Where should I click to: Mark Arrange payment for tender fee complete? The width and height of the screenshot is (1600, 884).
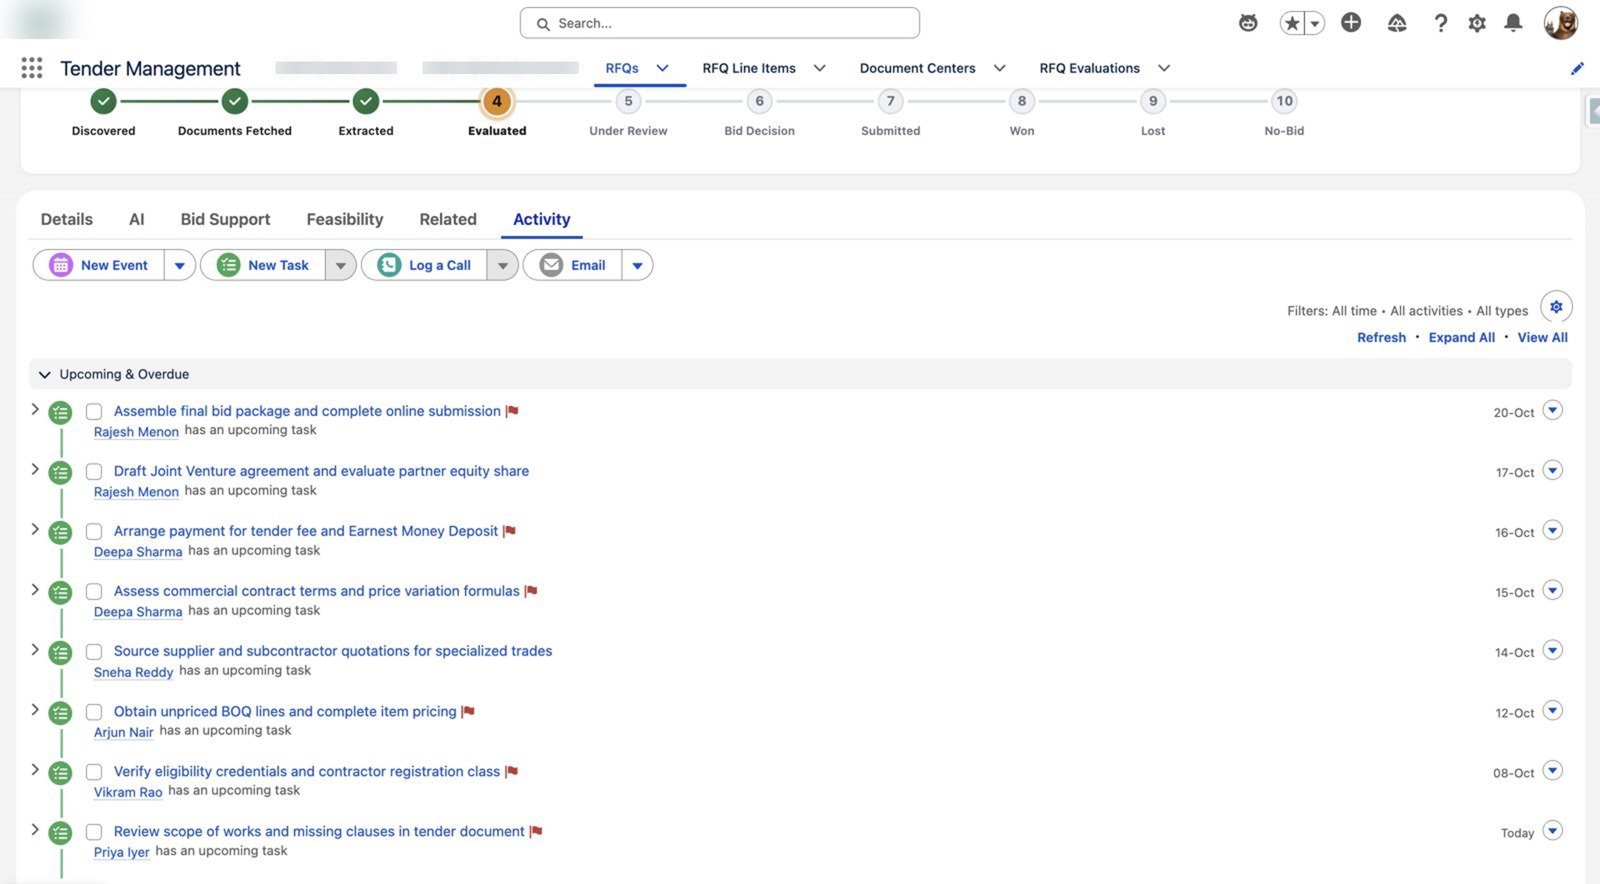(94, 532)
